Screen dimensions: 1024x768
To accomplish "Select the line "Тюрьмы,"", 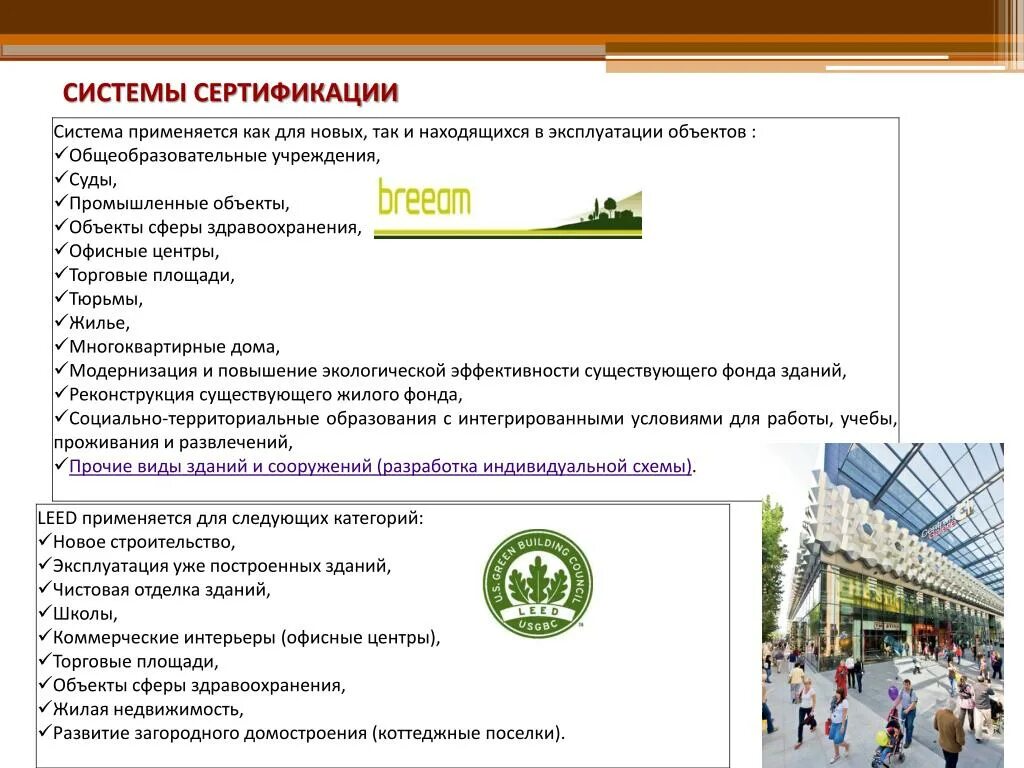I will click(106, 299).
